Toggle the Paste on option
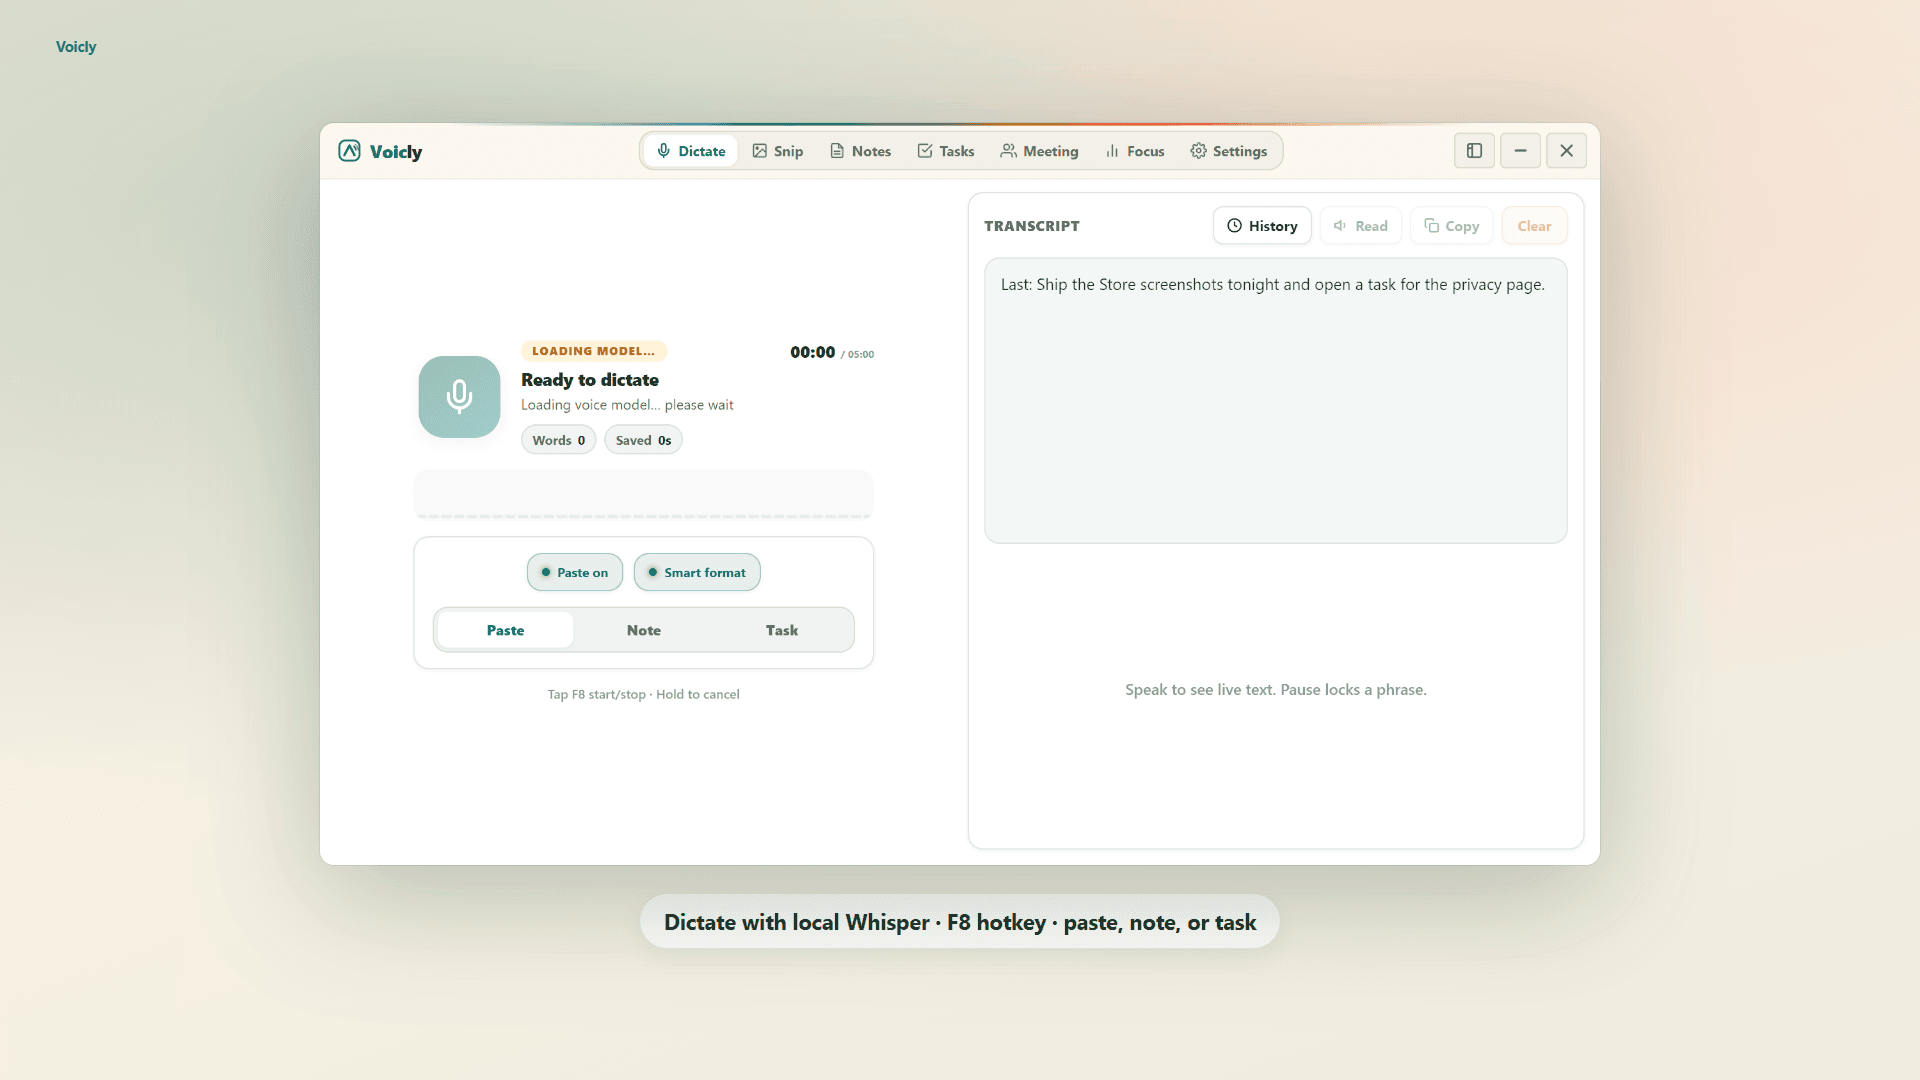The width and height of the screenshot is (1920, 1080). tap(575, 573)
